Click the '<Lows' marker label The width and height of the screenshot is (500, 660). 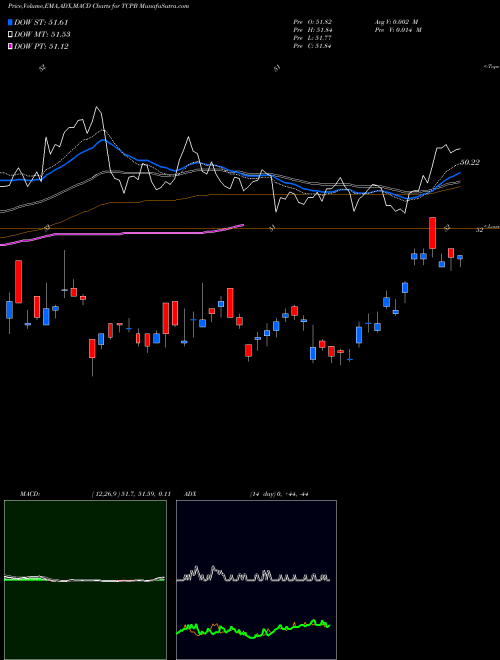[x=492, y=226]
